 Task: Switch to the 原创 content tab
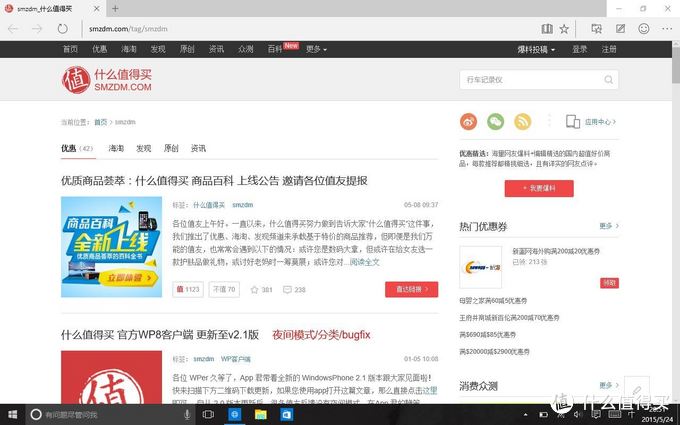tap(171, 148)
